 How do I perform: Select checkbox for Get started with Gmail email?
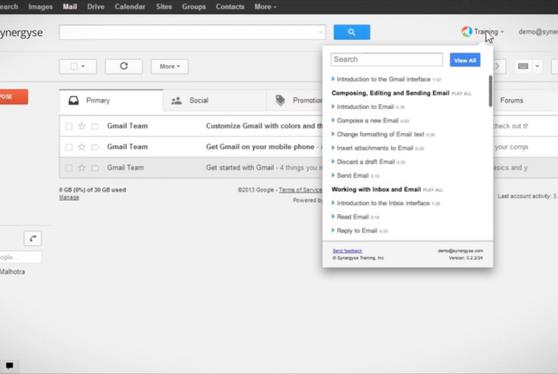69,168
